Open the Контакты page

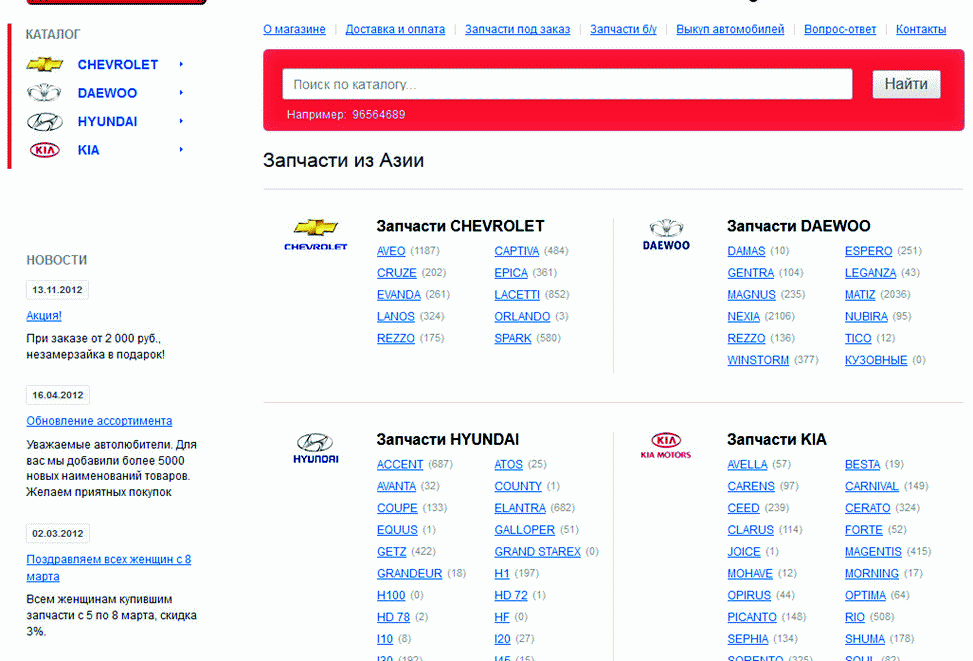[921, 29]
